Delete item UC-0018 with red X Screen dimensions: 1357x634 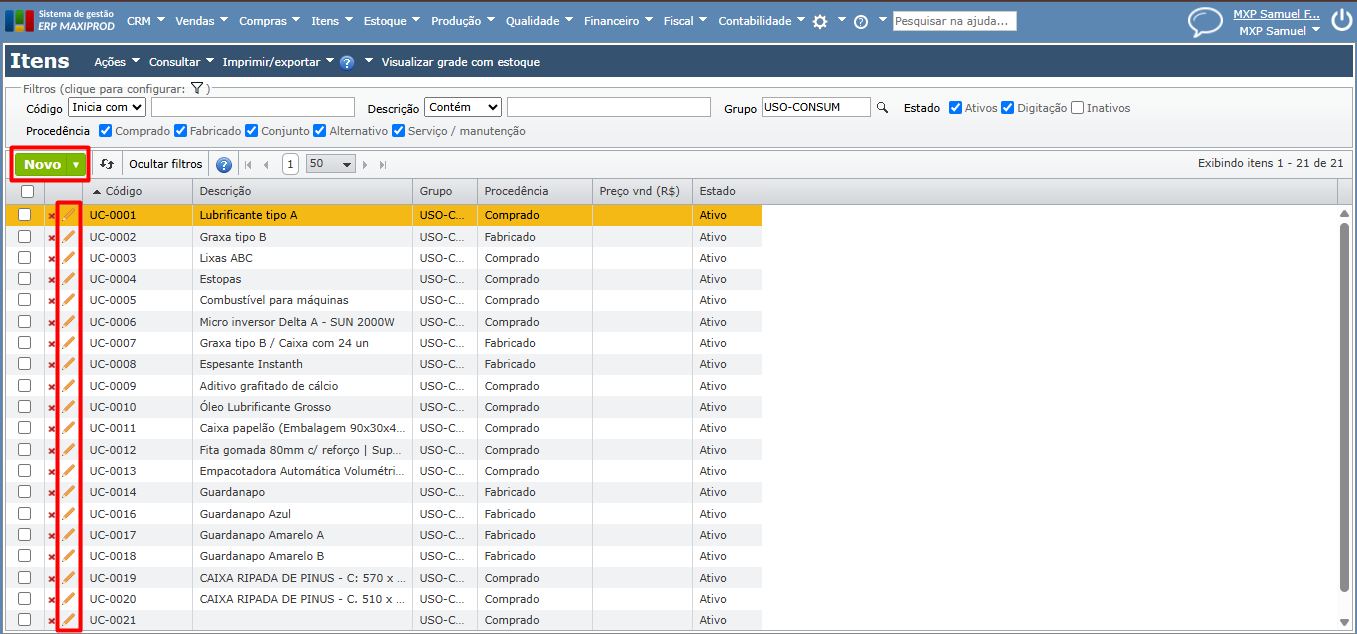pyautogui.click(x=52, y=557)
